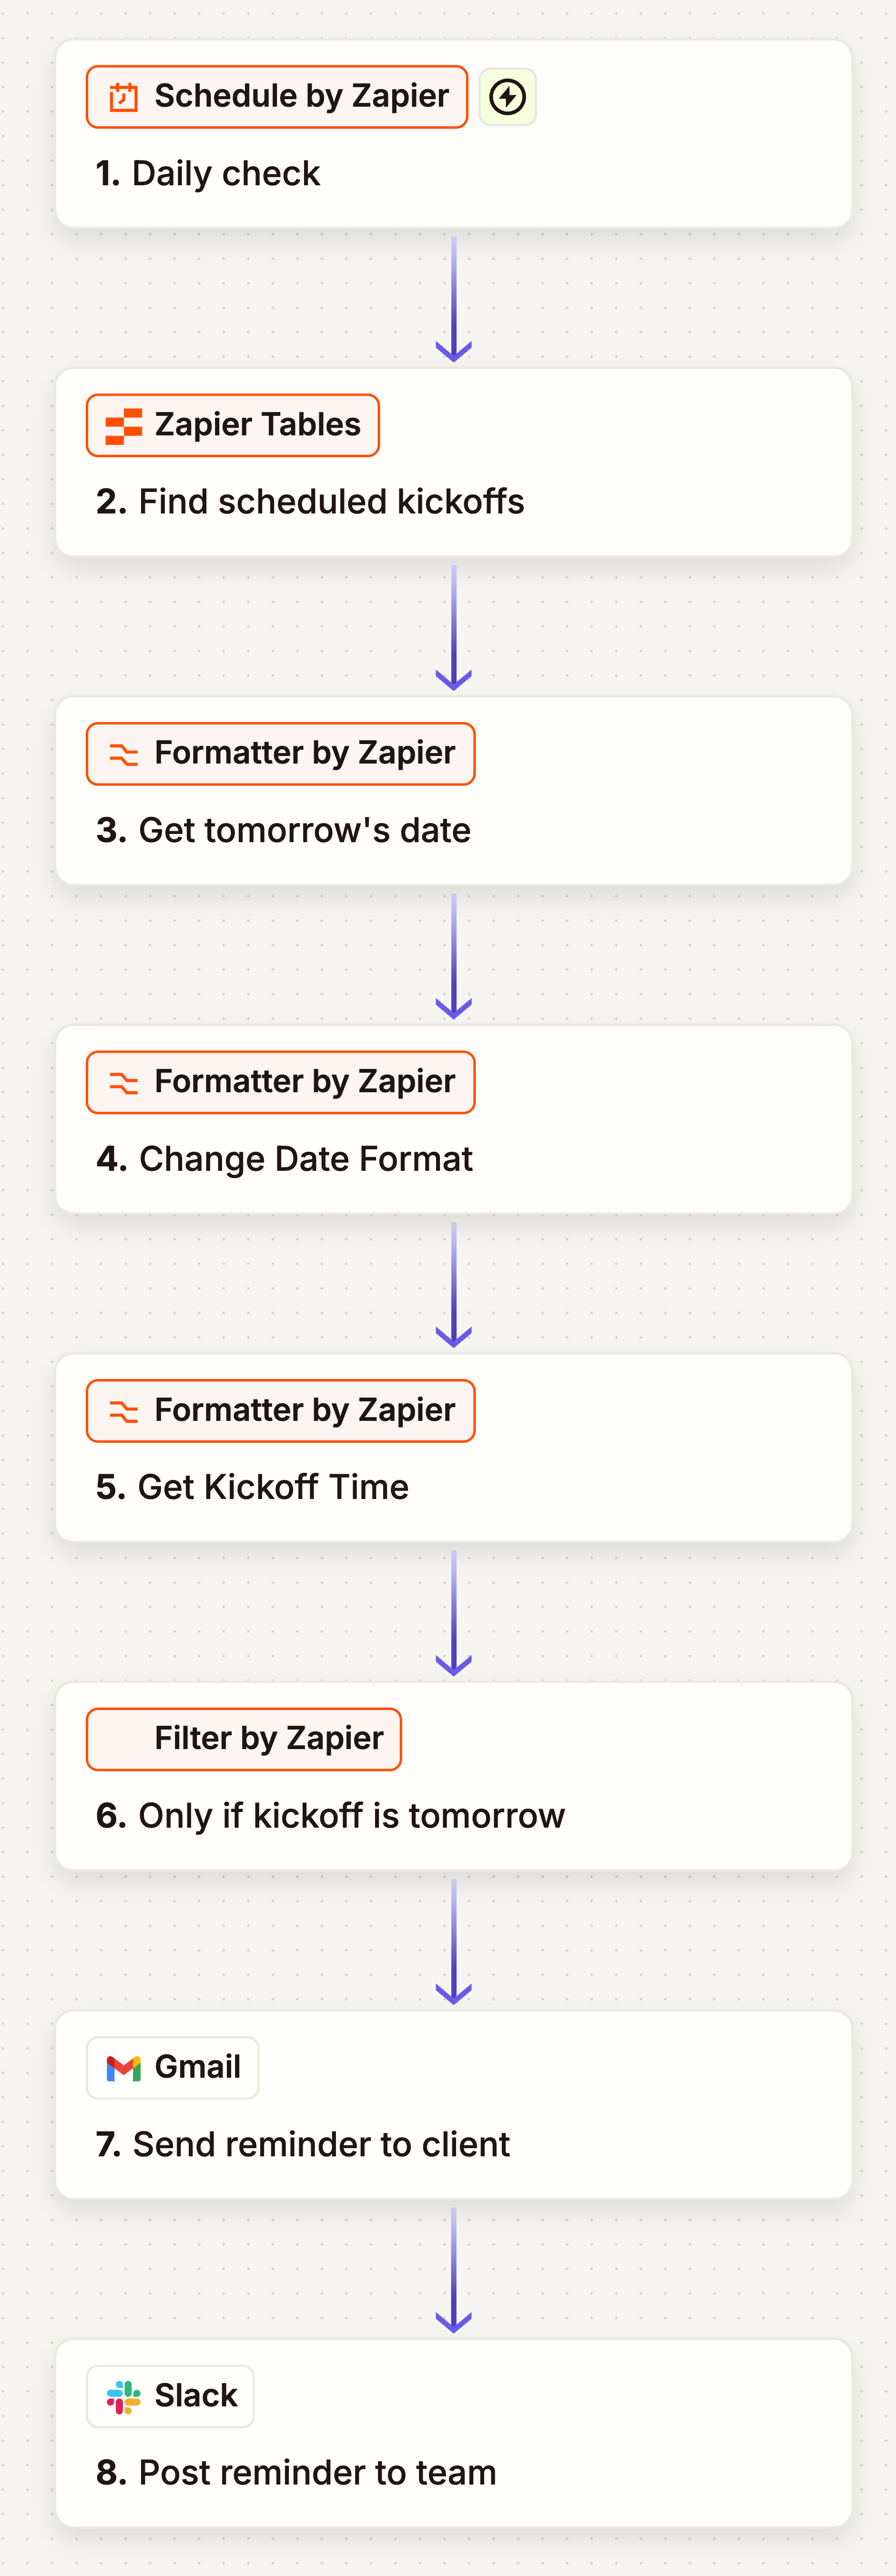Select the Filter by Zapier badge
This screenshot has height=2576, width=896.
[244, 1739]
